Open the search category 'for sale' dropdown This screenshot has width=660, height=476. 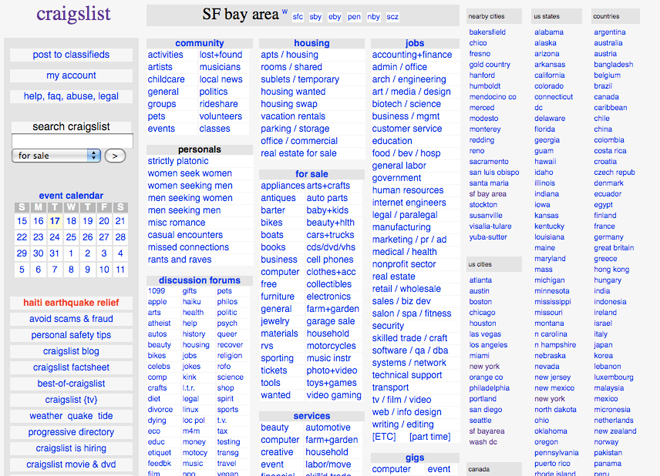point(57,156)
